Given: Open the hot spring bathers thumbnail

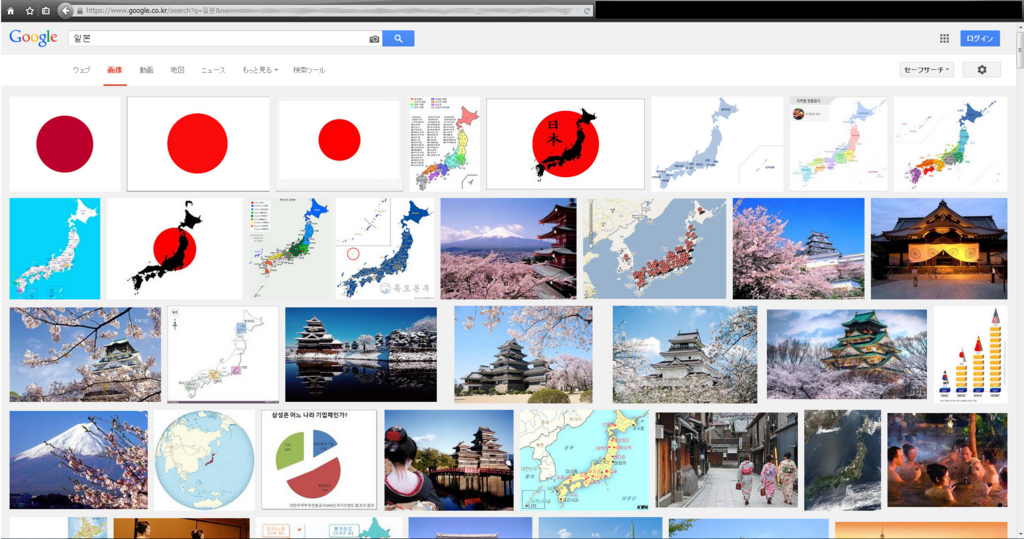Looking at the screenshot, I should coord(947,460).
